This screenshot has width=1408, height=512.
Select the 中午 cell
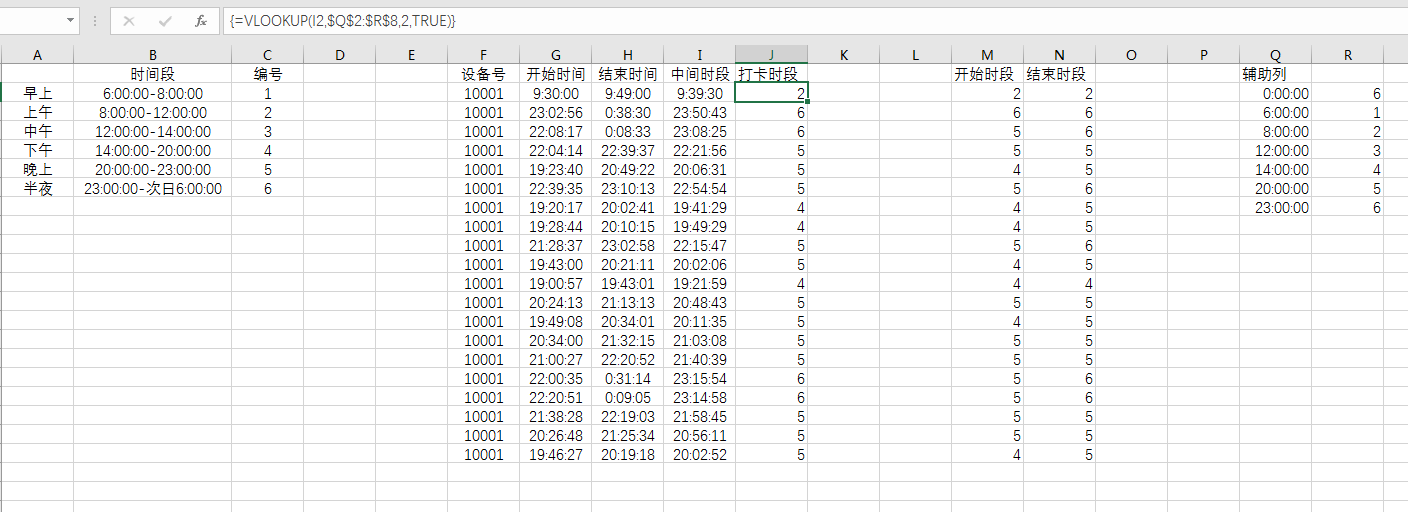tap(37, 131)
